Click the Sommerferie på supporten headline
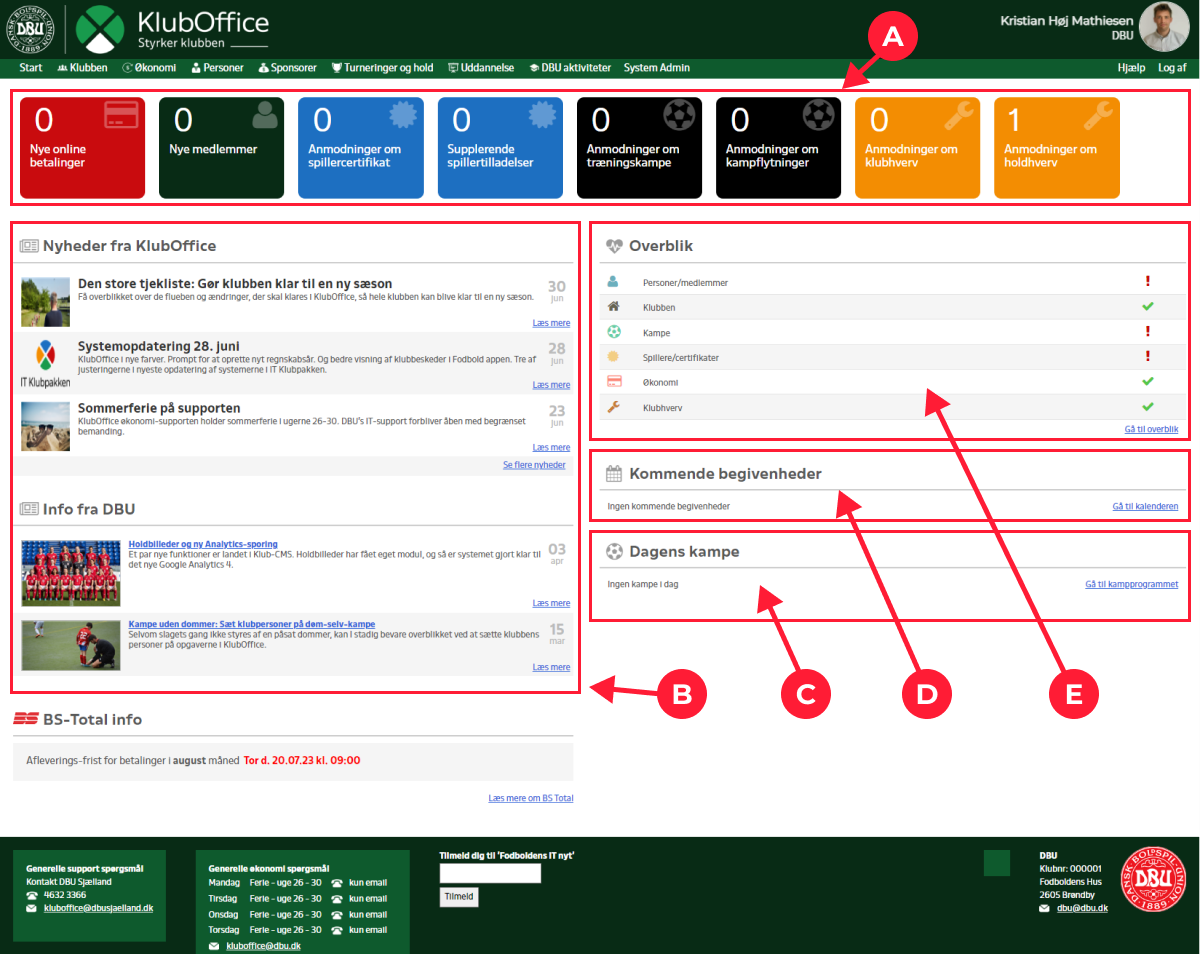 click(159, 408)
